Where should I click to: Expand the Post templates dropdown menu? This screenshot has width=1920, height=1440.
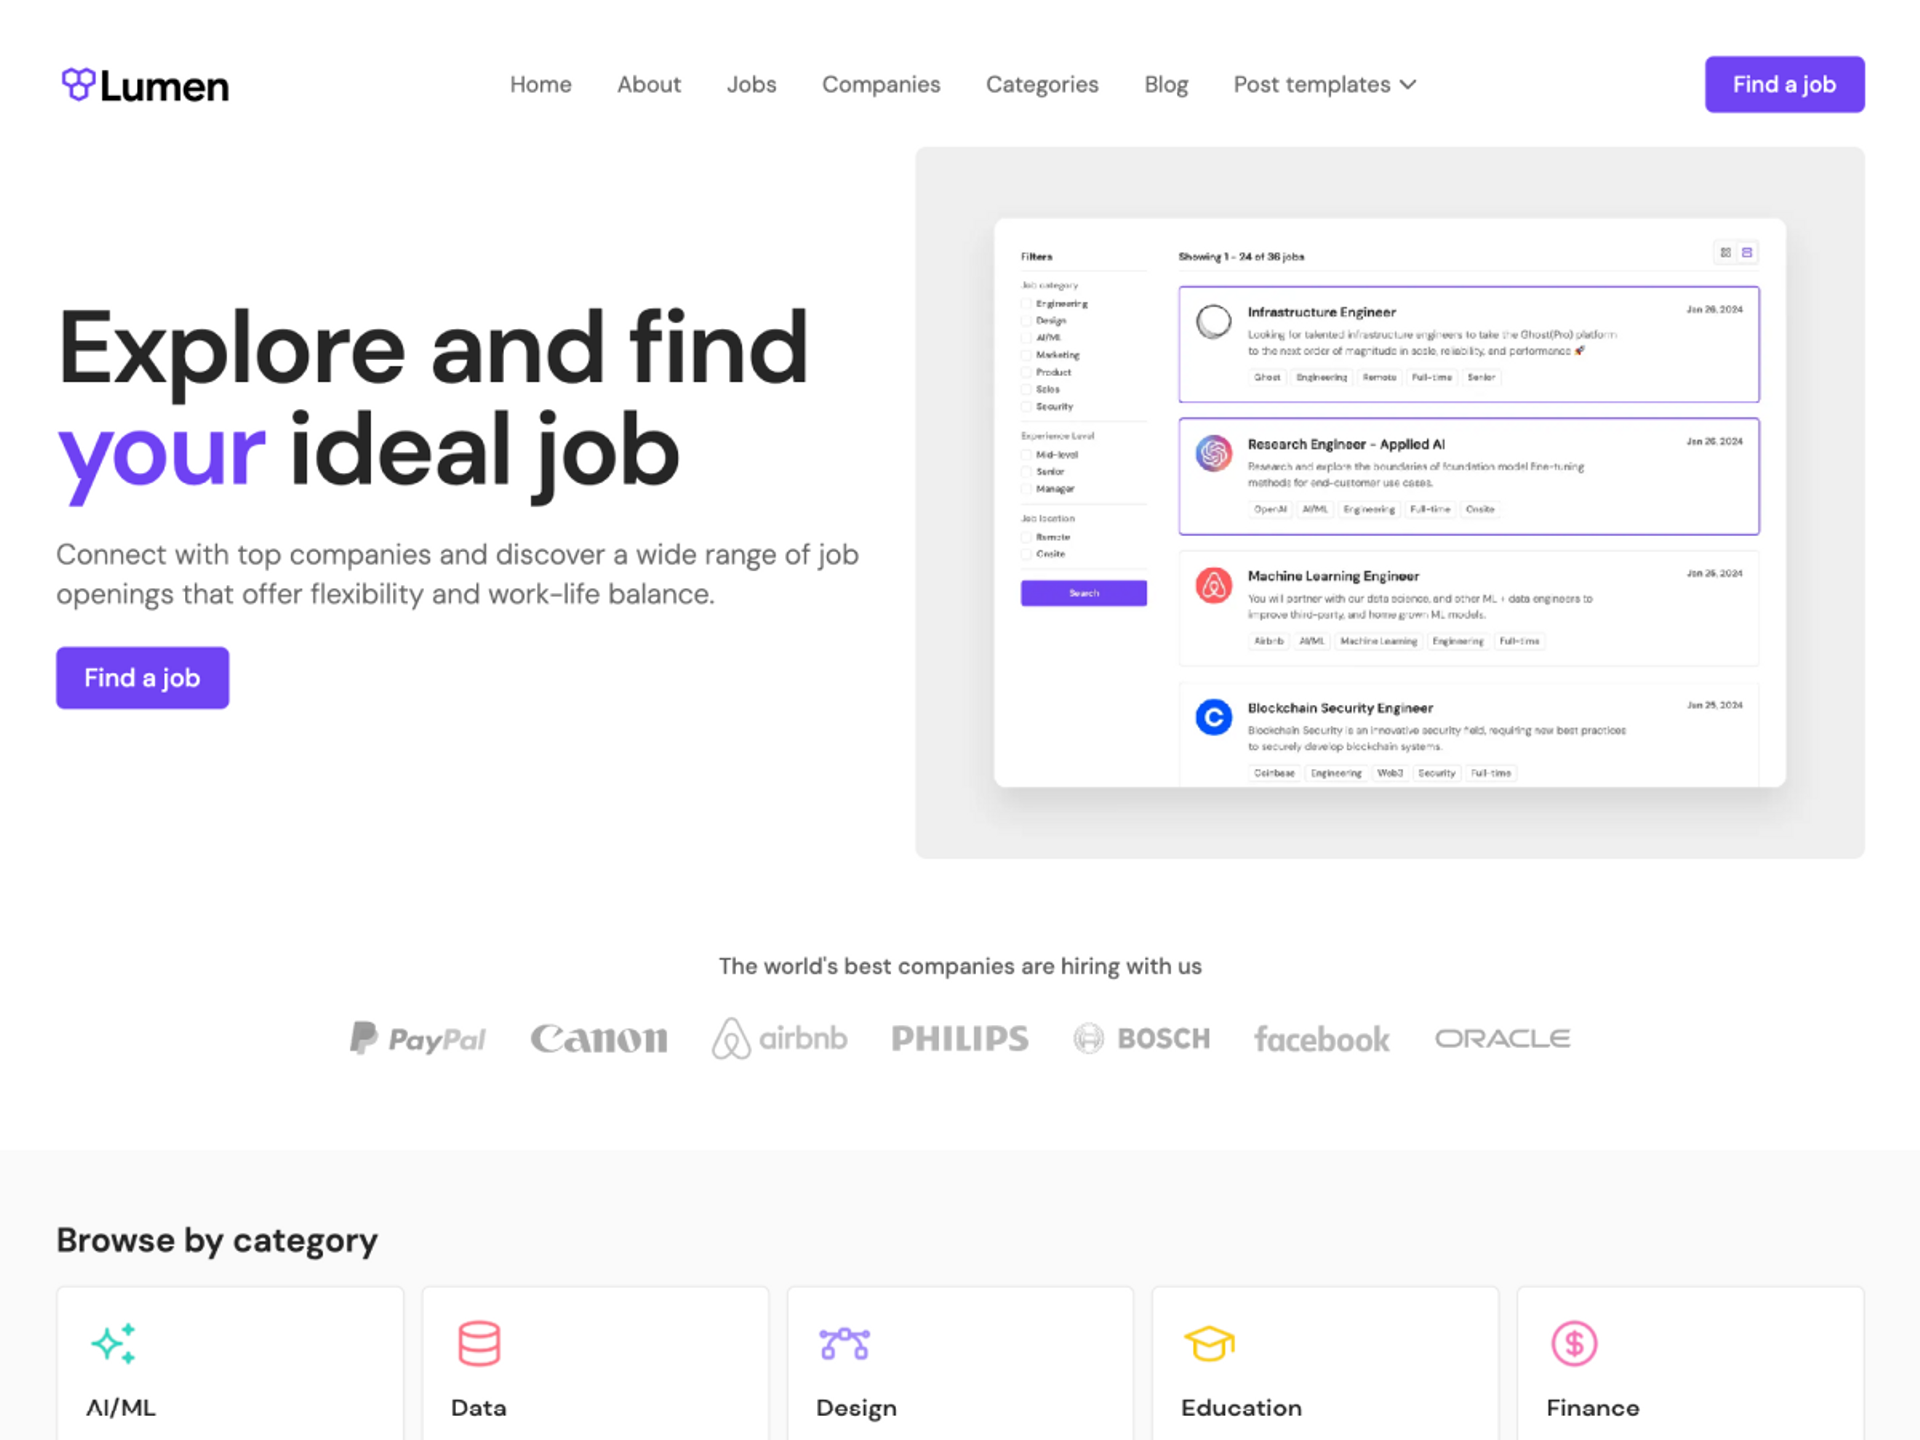point(1326,83)
